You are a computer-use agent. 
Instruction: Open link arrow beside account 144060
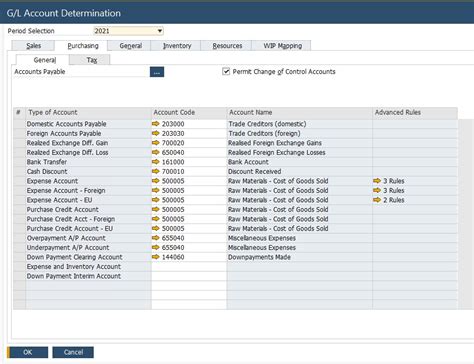(x=156, y=257)
